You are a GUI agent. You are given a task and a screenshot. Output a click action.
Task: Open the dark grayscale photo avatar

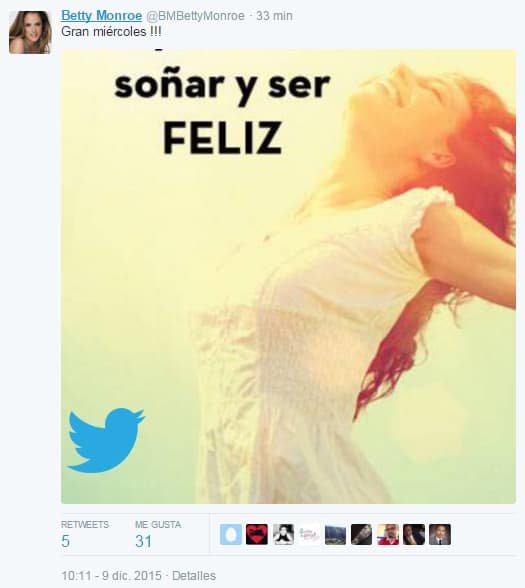pos(362,534)
